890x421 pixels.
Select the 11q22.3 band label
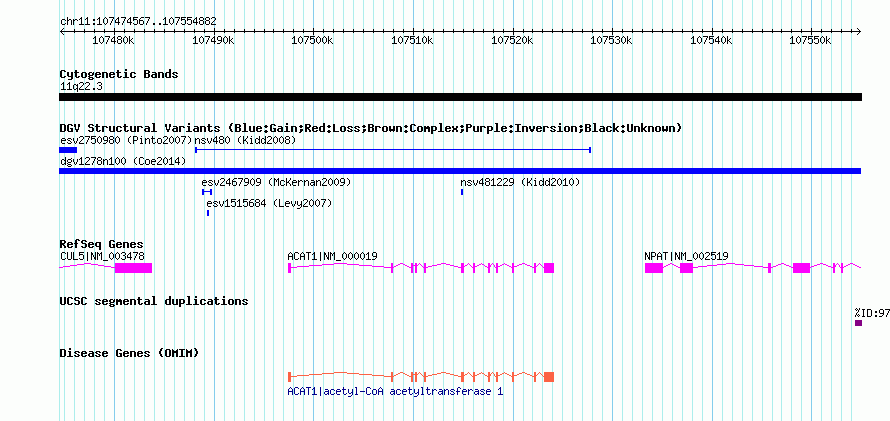[x=81, y=87]
